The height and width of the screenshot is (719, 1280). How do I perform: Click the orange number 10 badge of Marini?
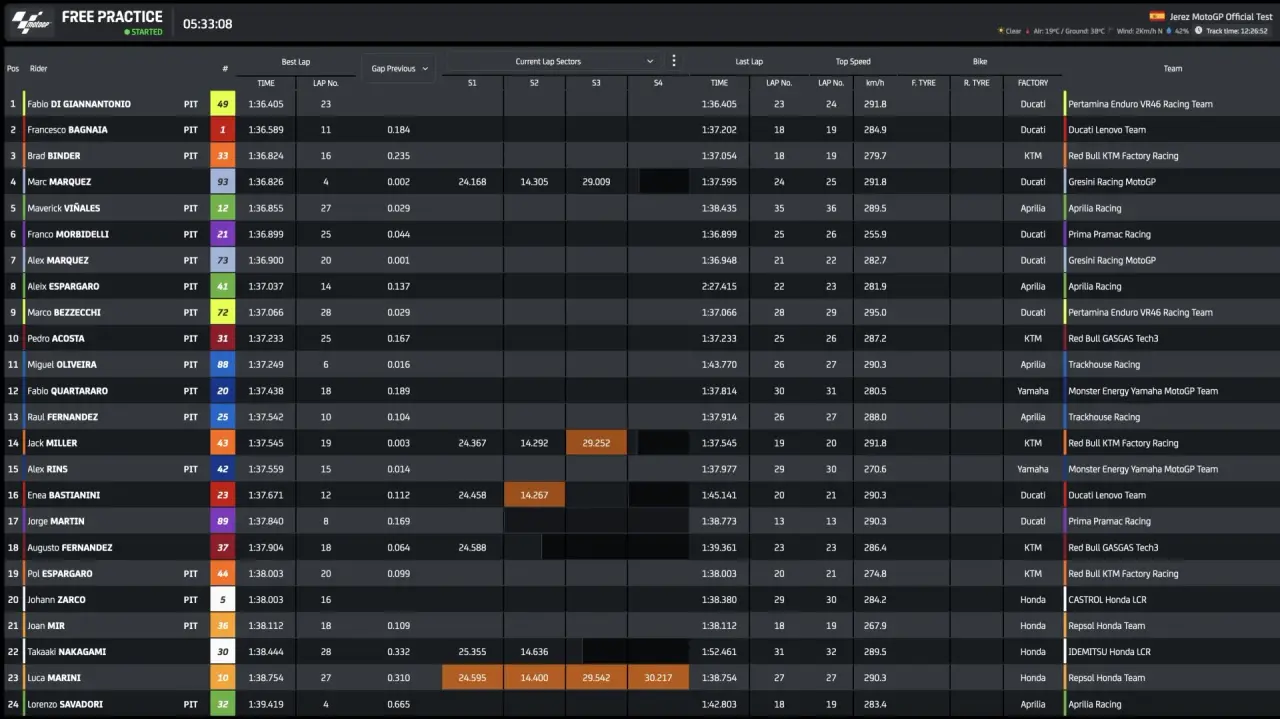tap(223, 678)
